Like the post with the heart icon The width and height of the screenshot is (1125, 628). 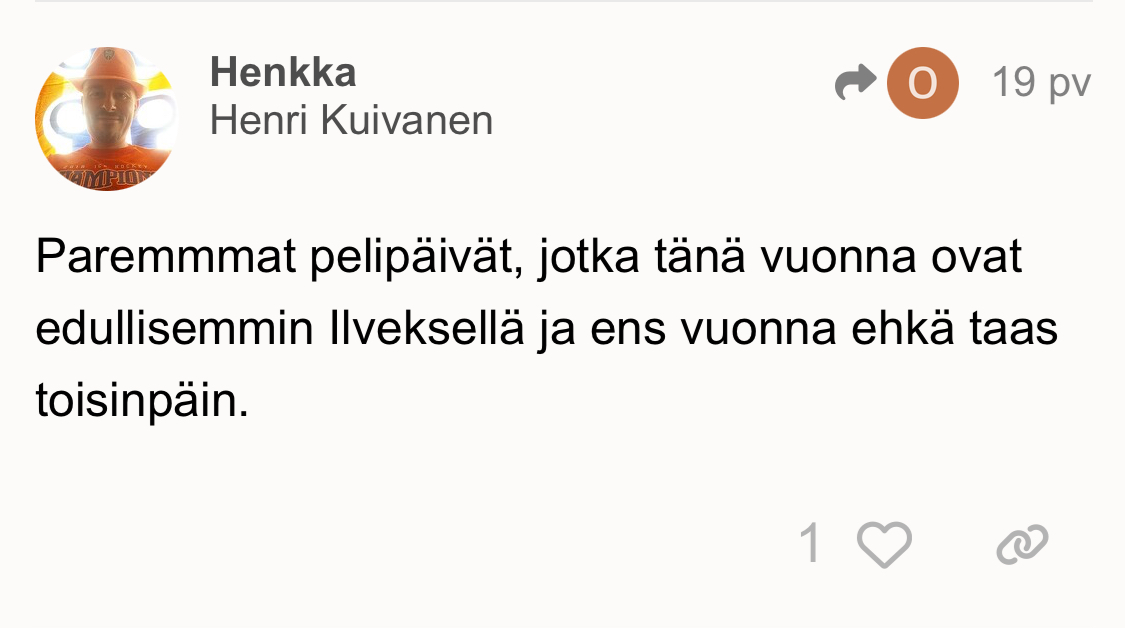pyautogui.click(x=885, y=545)
